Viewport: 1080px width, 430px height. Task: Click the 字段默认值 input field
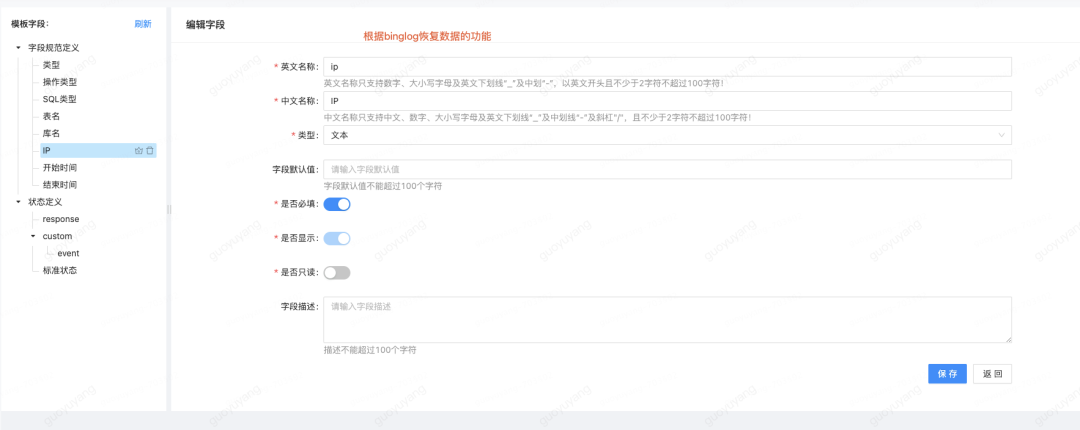click(x=667, y=170)
